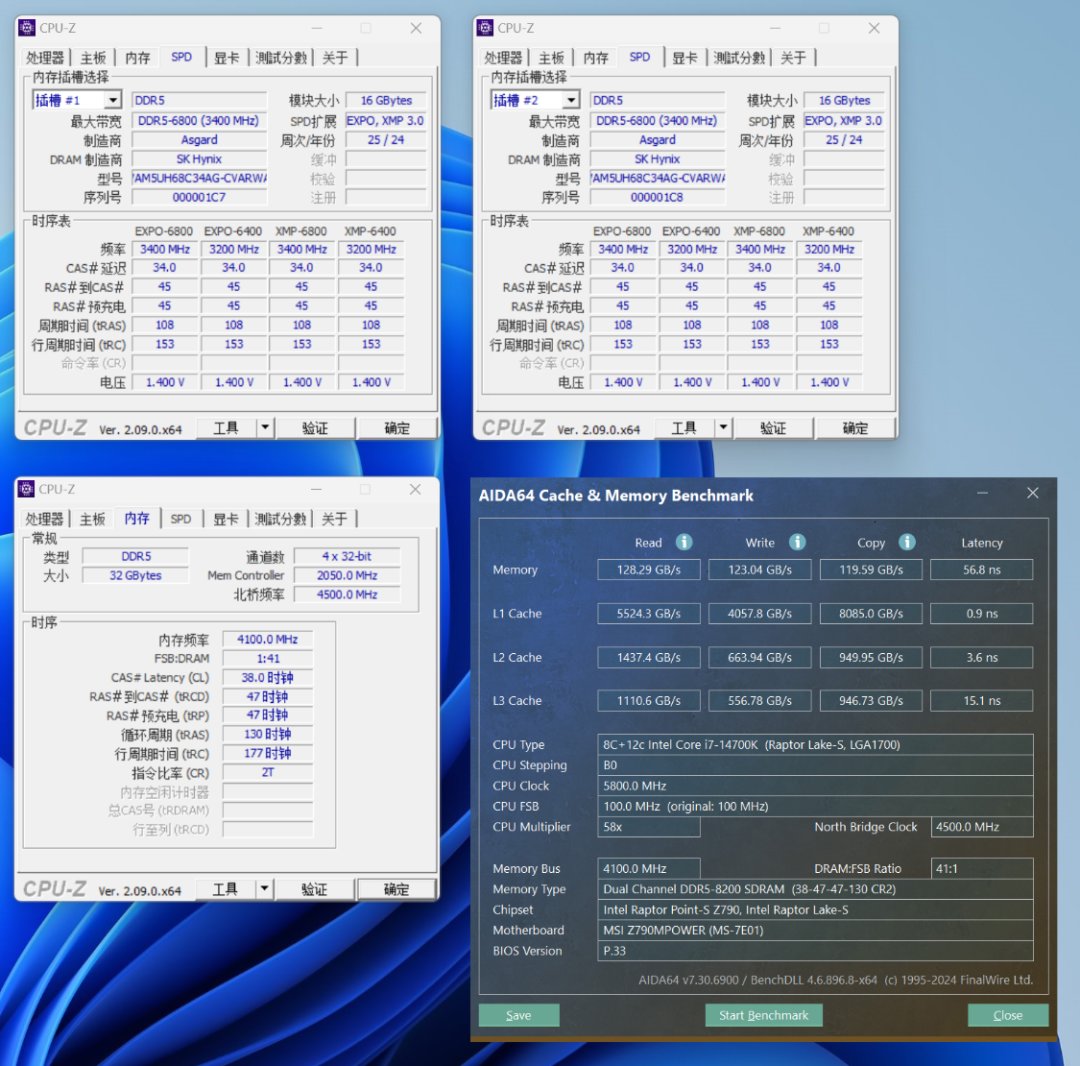Click the Write info icon in AIDA64

click(x=797, y=542)
